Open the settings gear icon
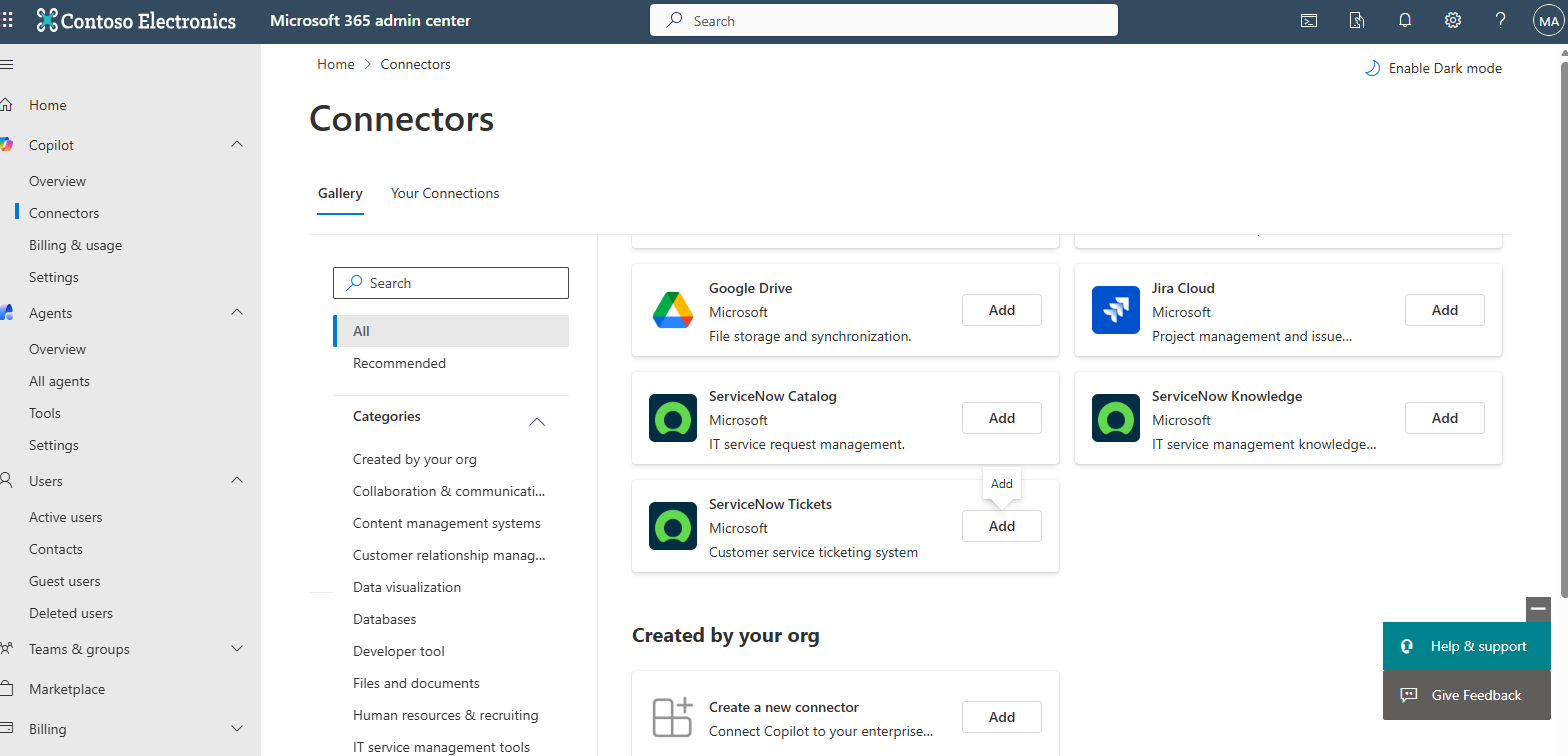 (1453, 20)
